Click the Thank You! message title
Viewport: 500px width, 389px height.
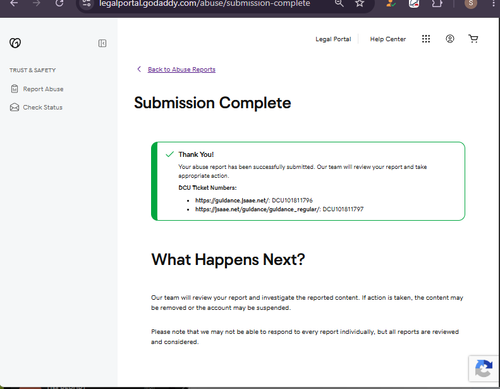coord(196,154)
